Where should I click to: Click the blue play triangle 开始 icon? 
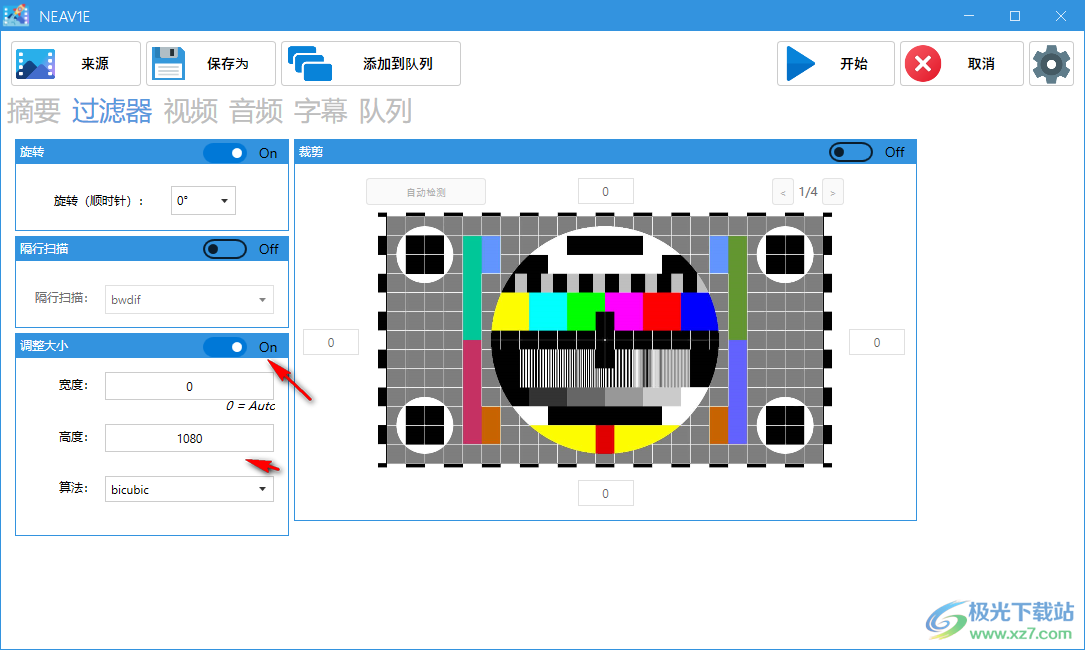801,64
